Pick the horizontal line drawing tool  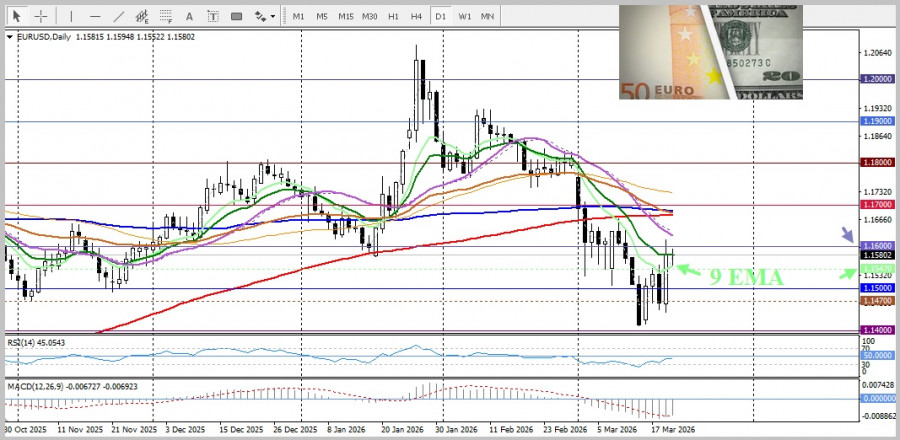pyautogui.click(x=95, y=16)
